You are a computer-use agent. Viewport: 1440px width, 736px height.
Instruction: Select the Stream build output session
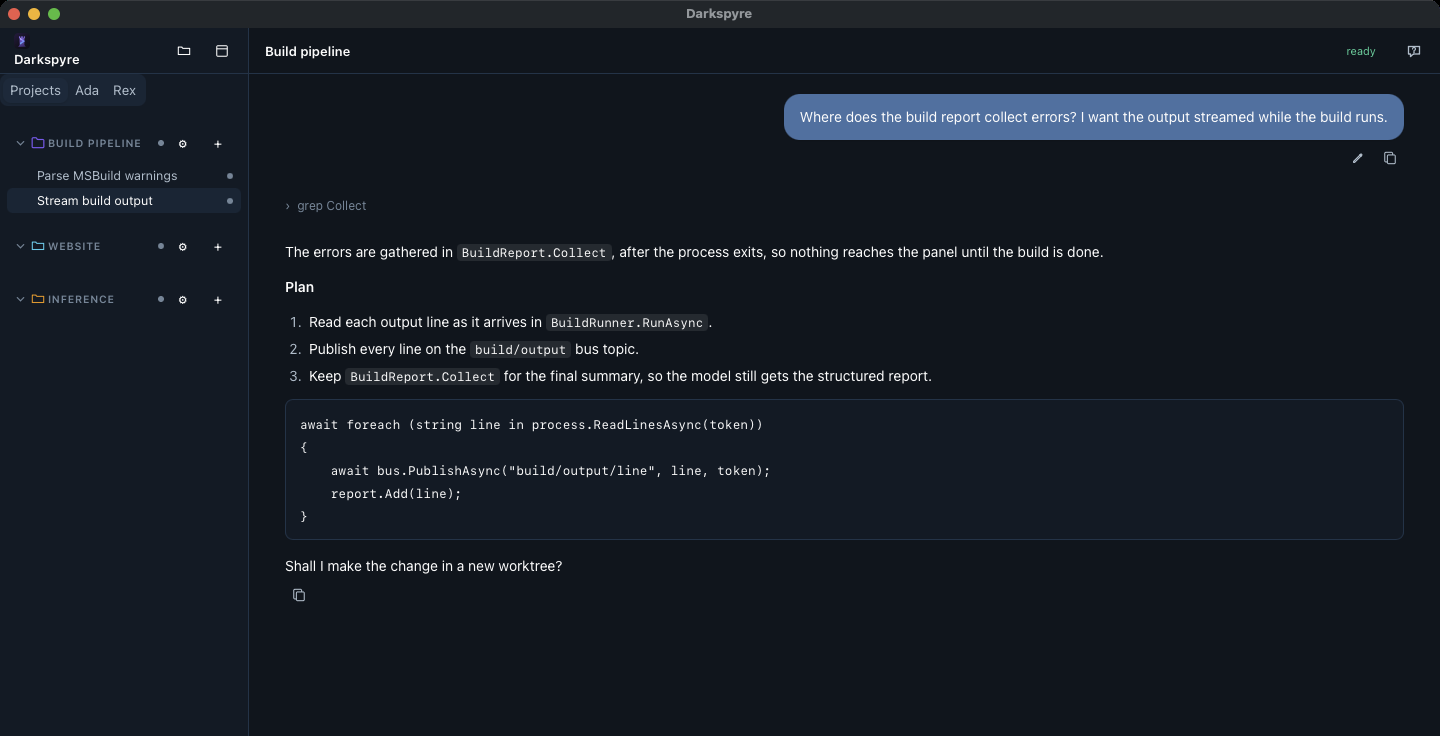pos(124,201)
